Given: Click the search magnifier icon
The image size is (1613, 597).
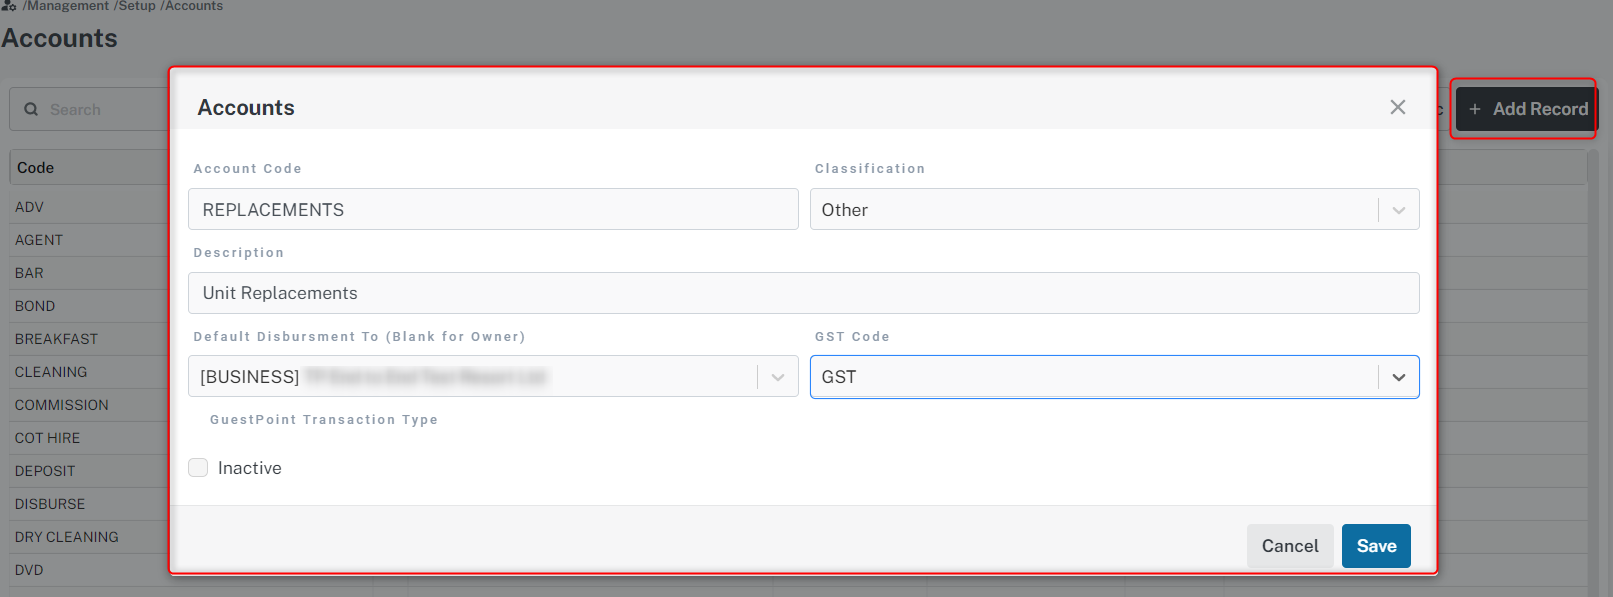Looking at the screenshot, I should tap(31, 109).
